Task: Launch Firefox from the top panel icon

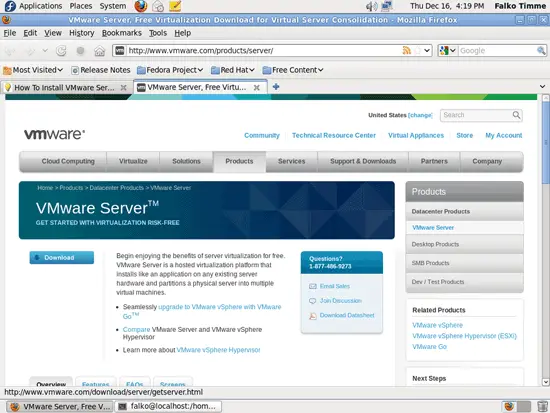Action: click(141, 6)
